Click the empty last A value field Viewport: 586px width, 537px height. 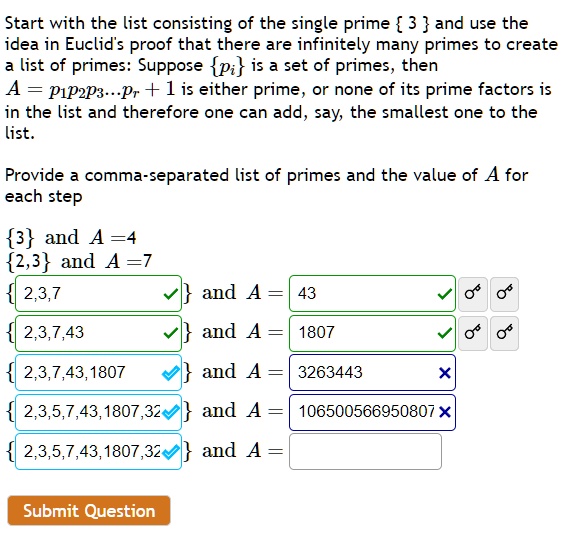click(365, 451)
